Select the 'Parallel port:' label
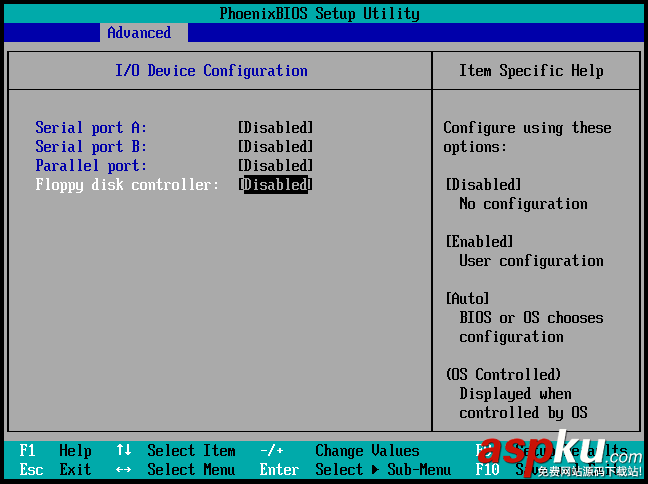This screenshot has height=484, width=648. [91, 165]
